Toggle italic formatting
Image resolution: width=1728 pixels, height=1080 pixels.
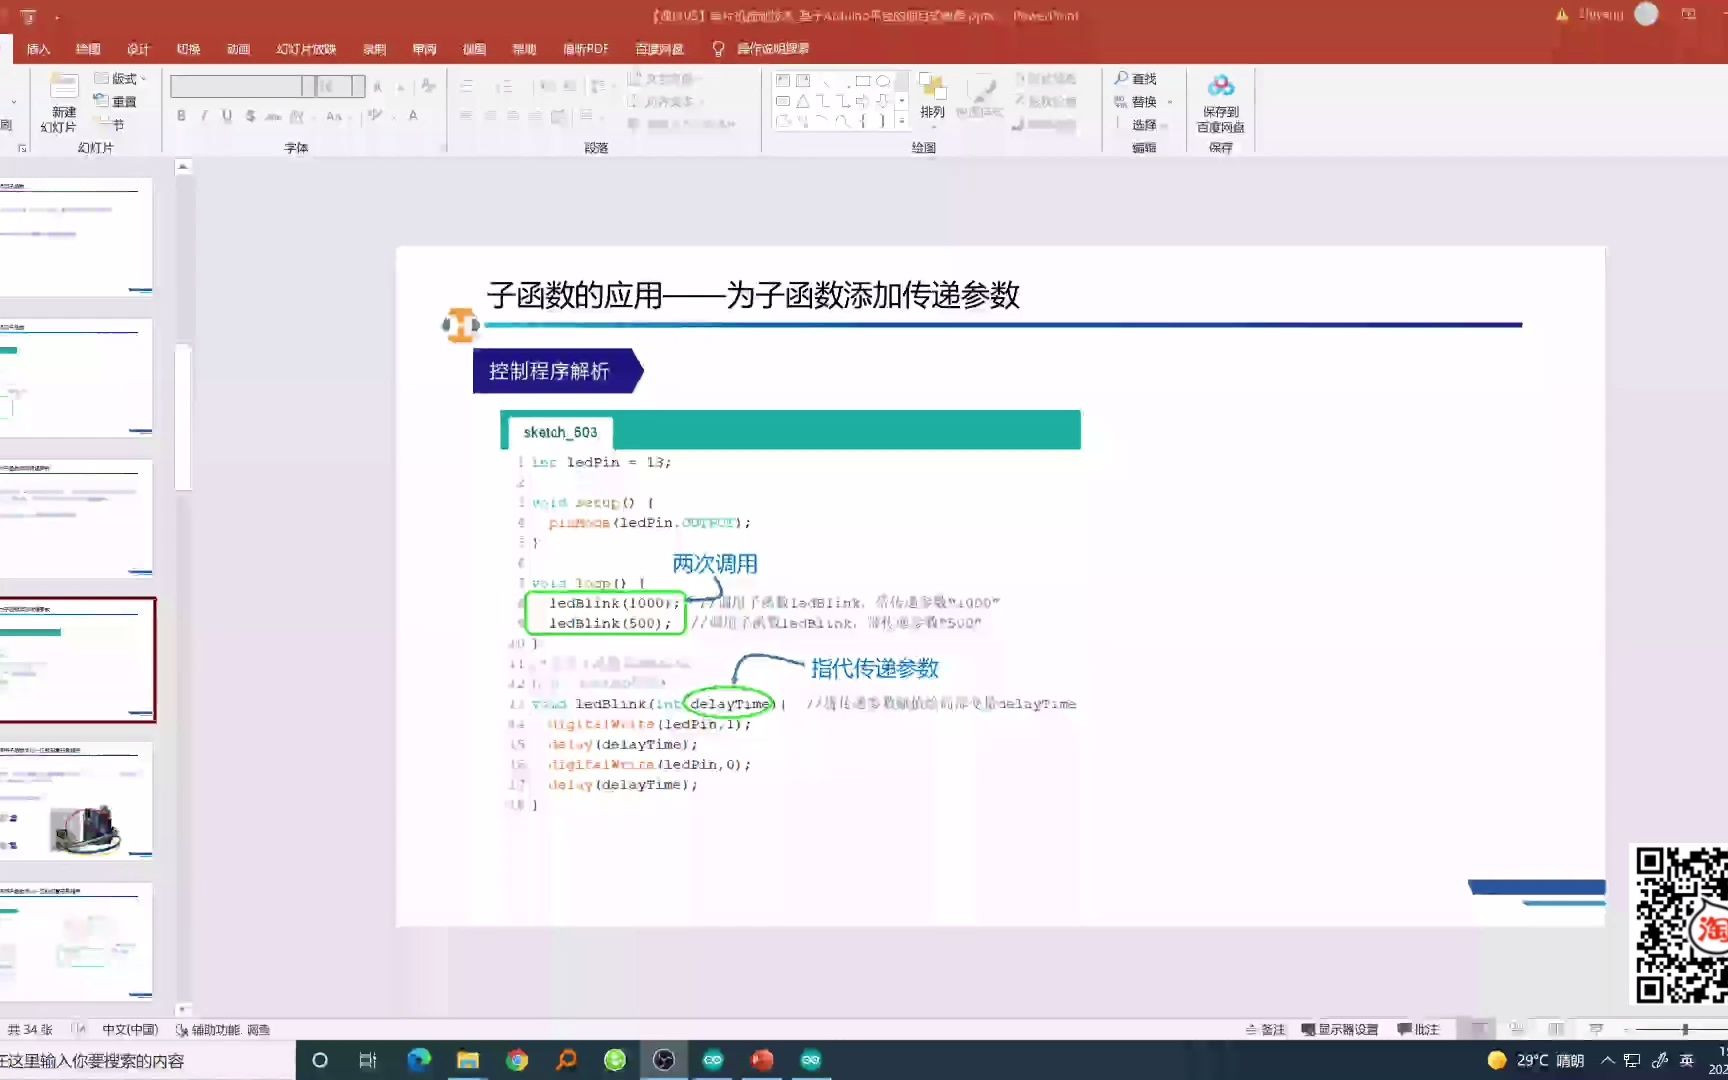[x=203, y=115]
